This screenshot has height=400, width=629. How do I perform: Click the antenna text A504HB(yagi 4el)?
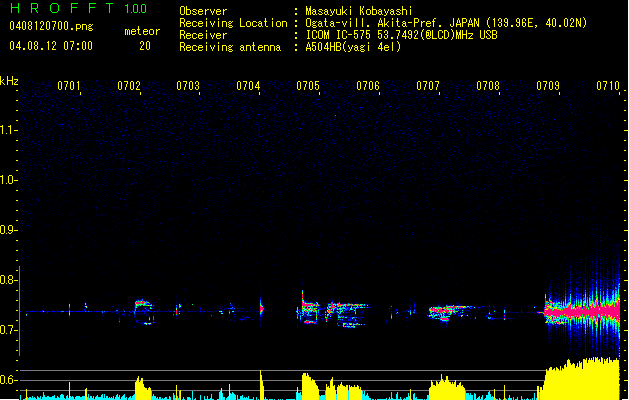[x=353, y=47]
